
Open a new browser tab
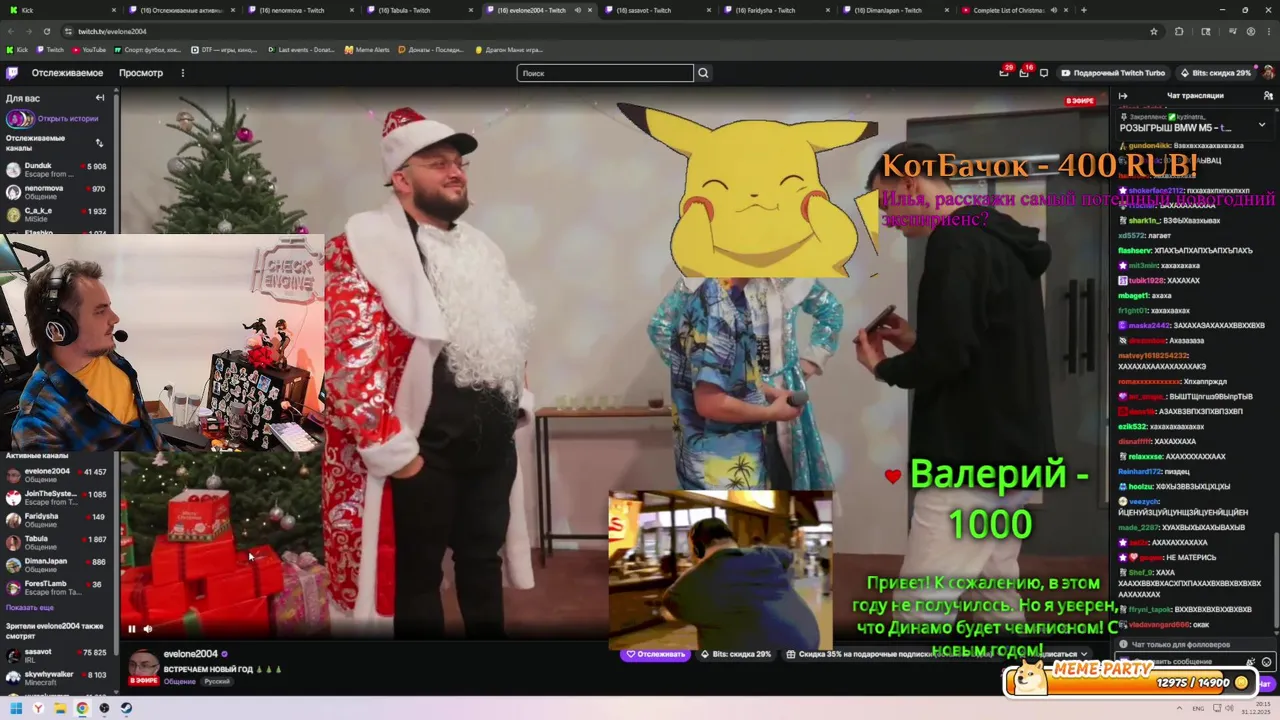[1084, 10]
